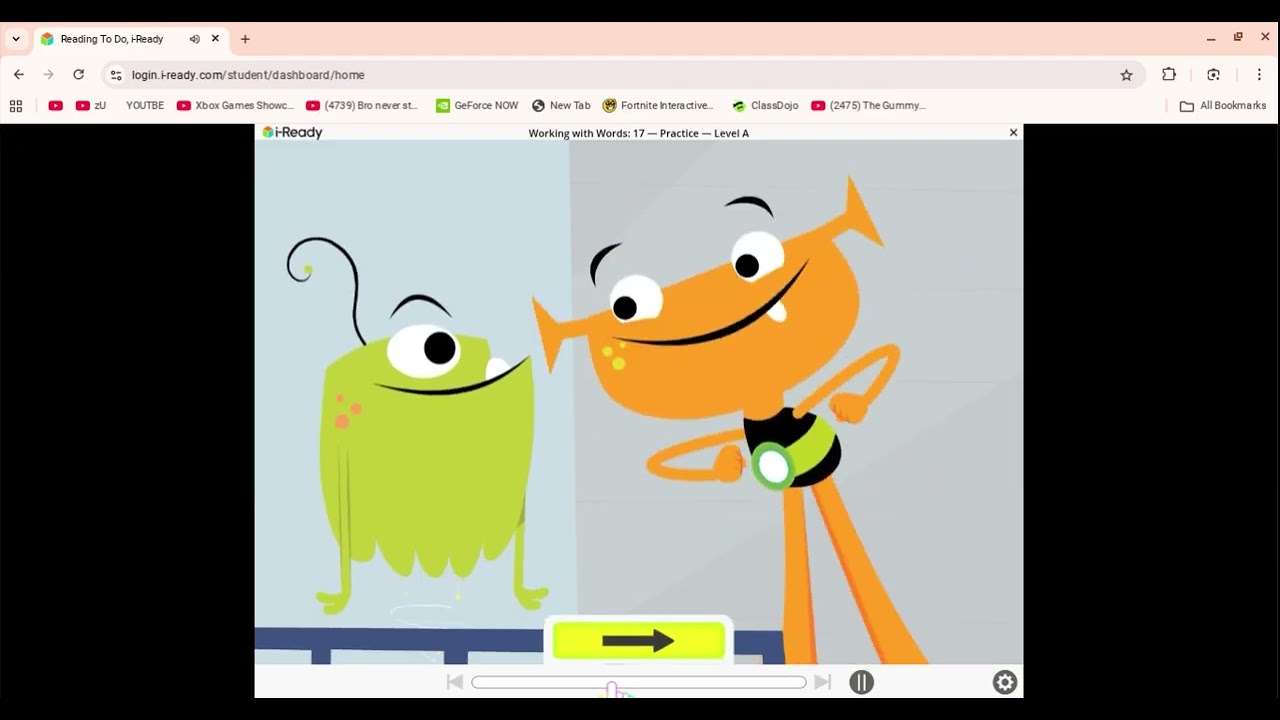Mute the i-Ready tab audio
Viewport: 1280px width, 720px height.
click(x=195, y=39)
